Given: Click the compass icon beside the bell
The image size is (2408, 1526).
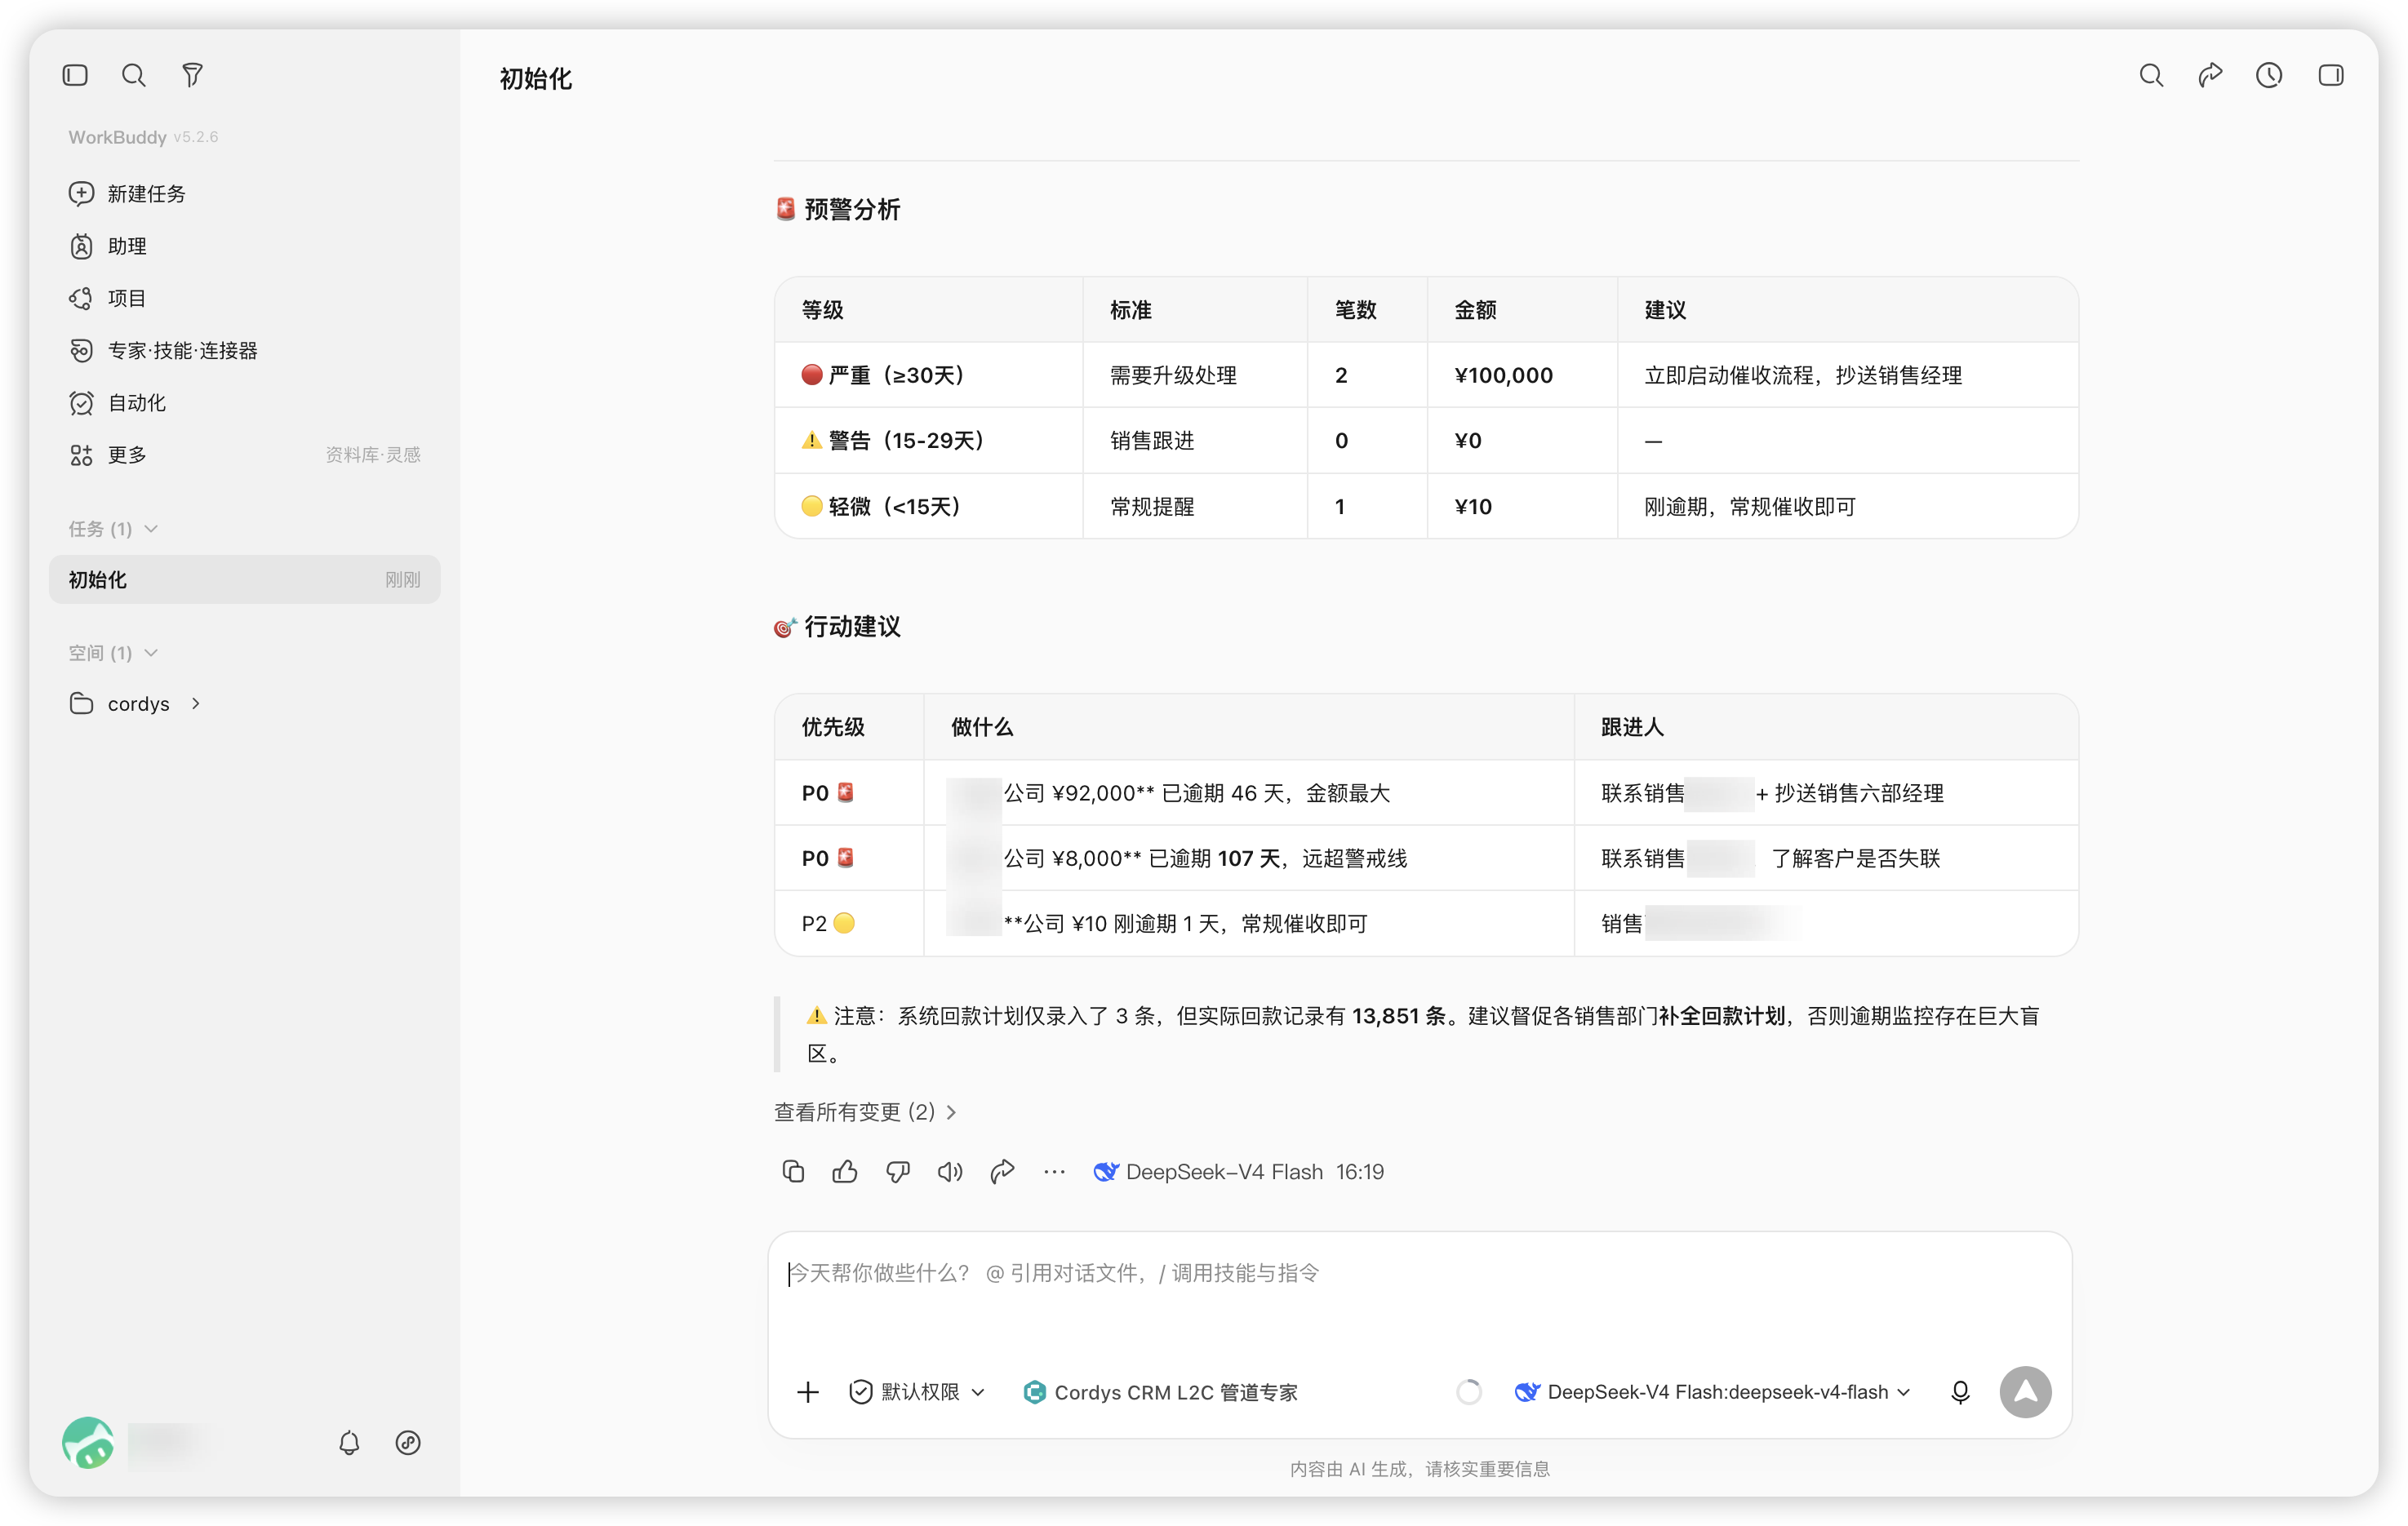Looking at the screenshot, I should tap(408, 1442).
